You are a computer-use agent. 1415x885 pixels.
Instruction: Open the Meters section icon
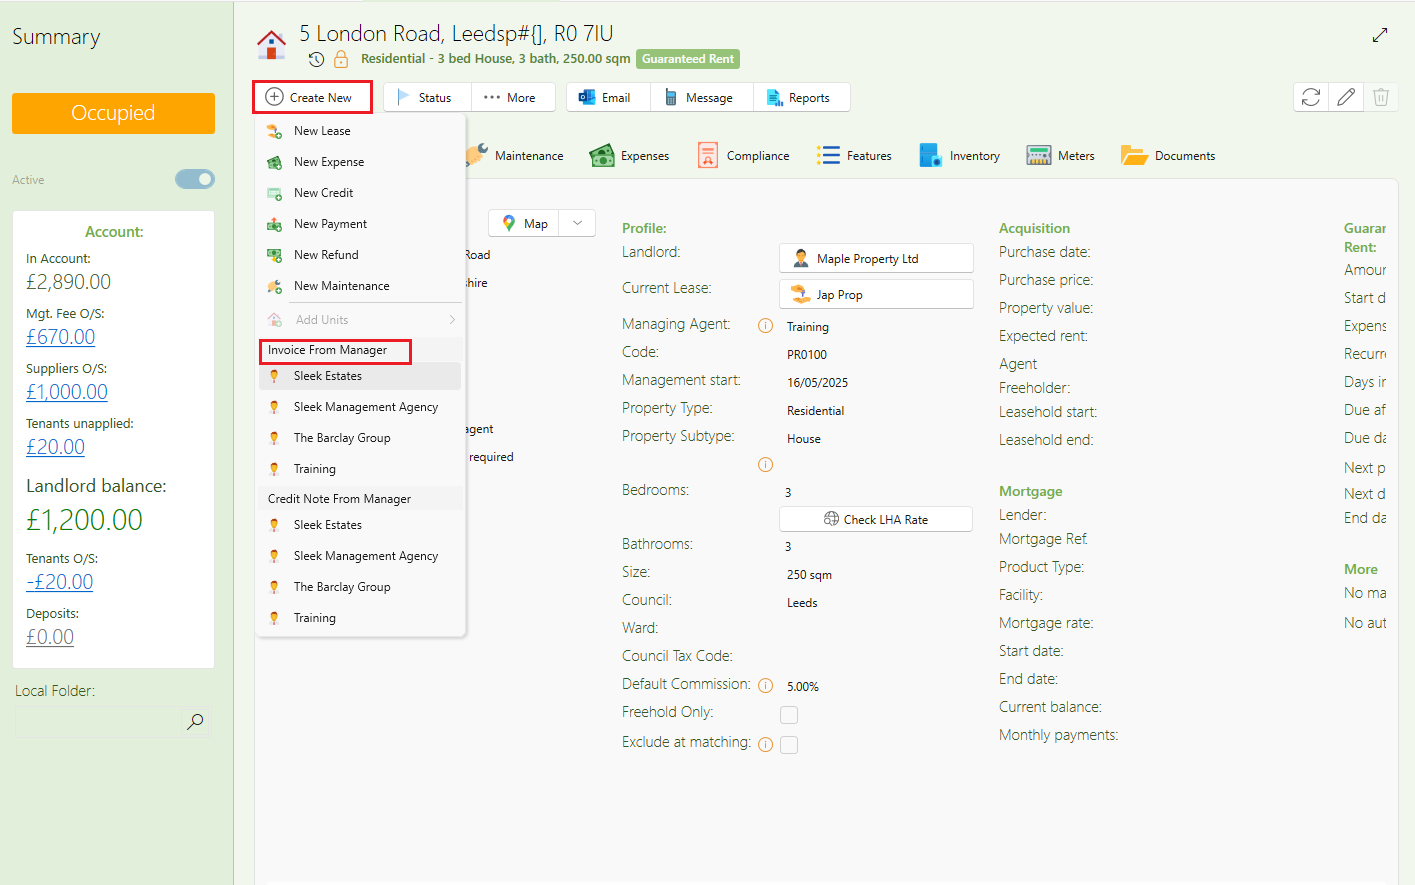[1039, 155]
